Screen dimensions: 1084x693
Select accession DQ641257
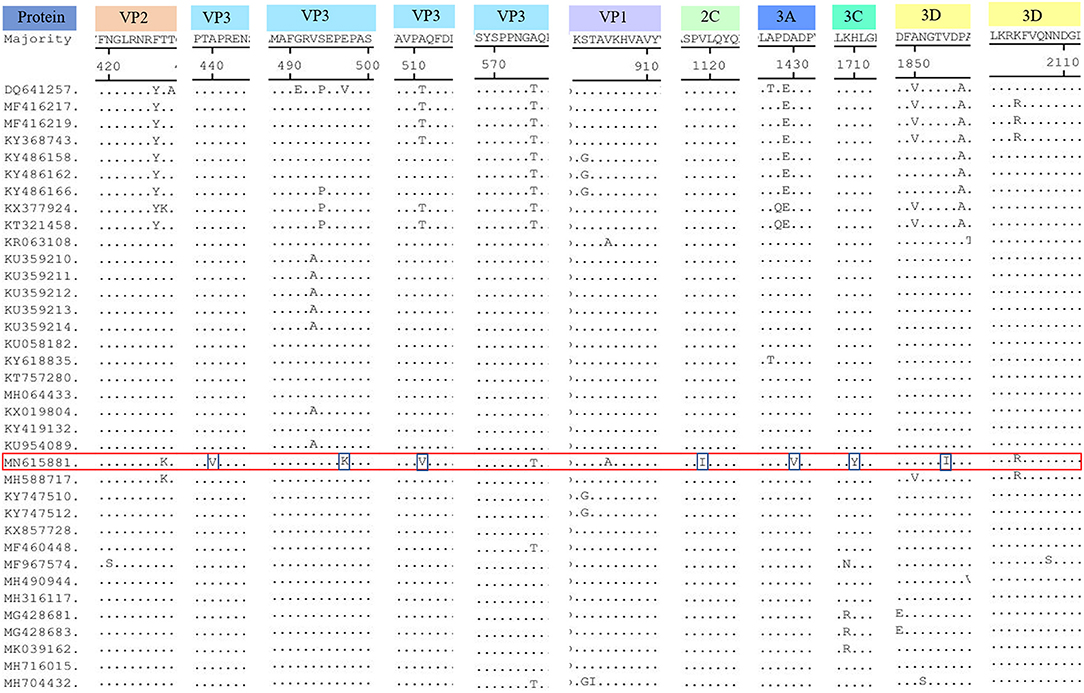(x=41, y=90)
